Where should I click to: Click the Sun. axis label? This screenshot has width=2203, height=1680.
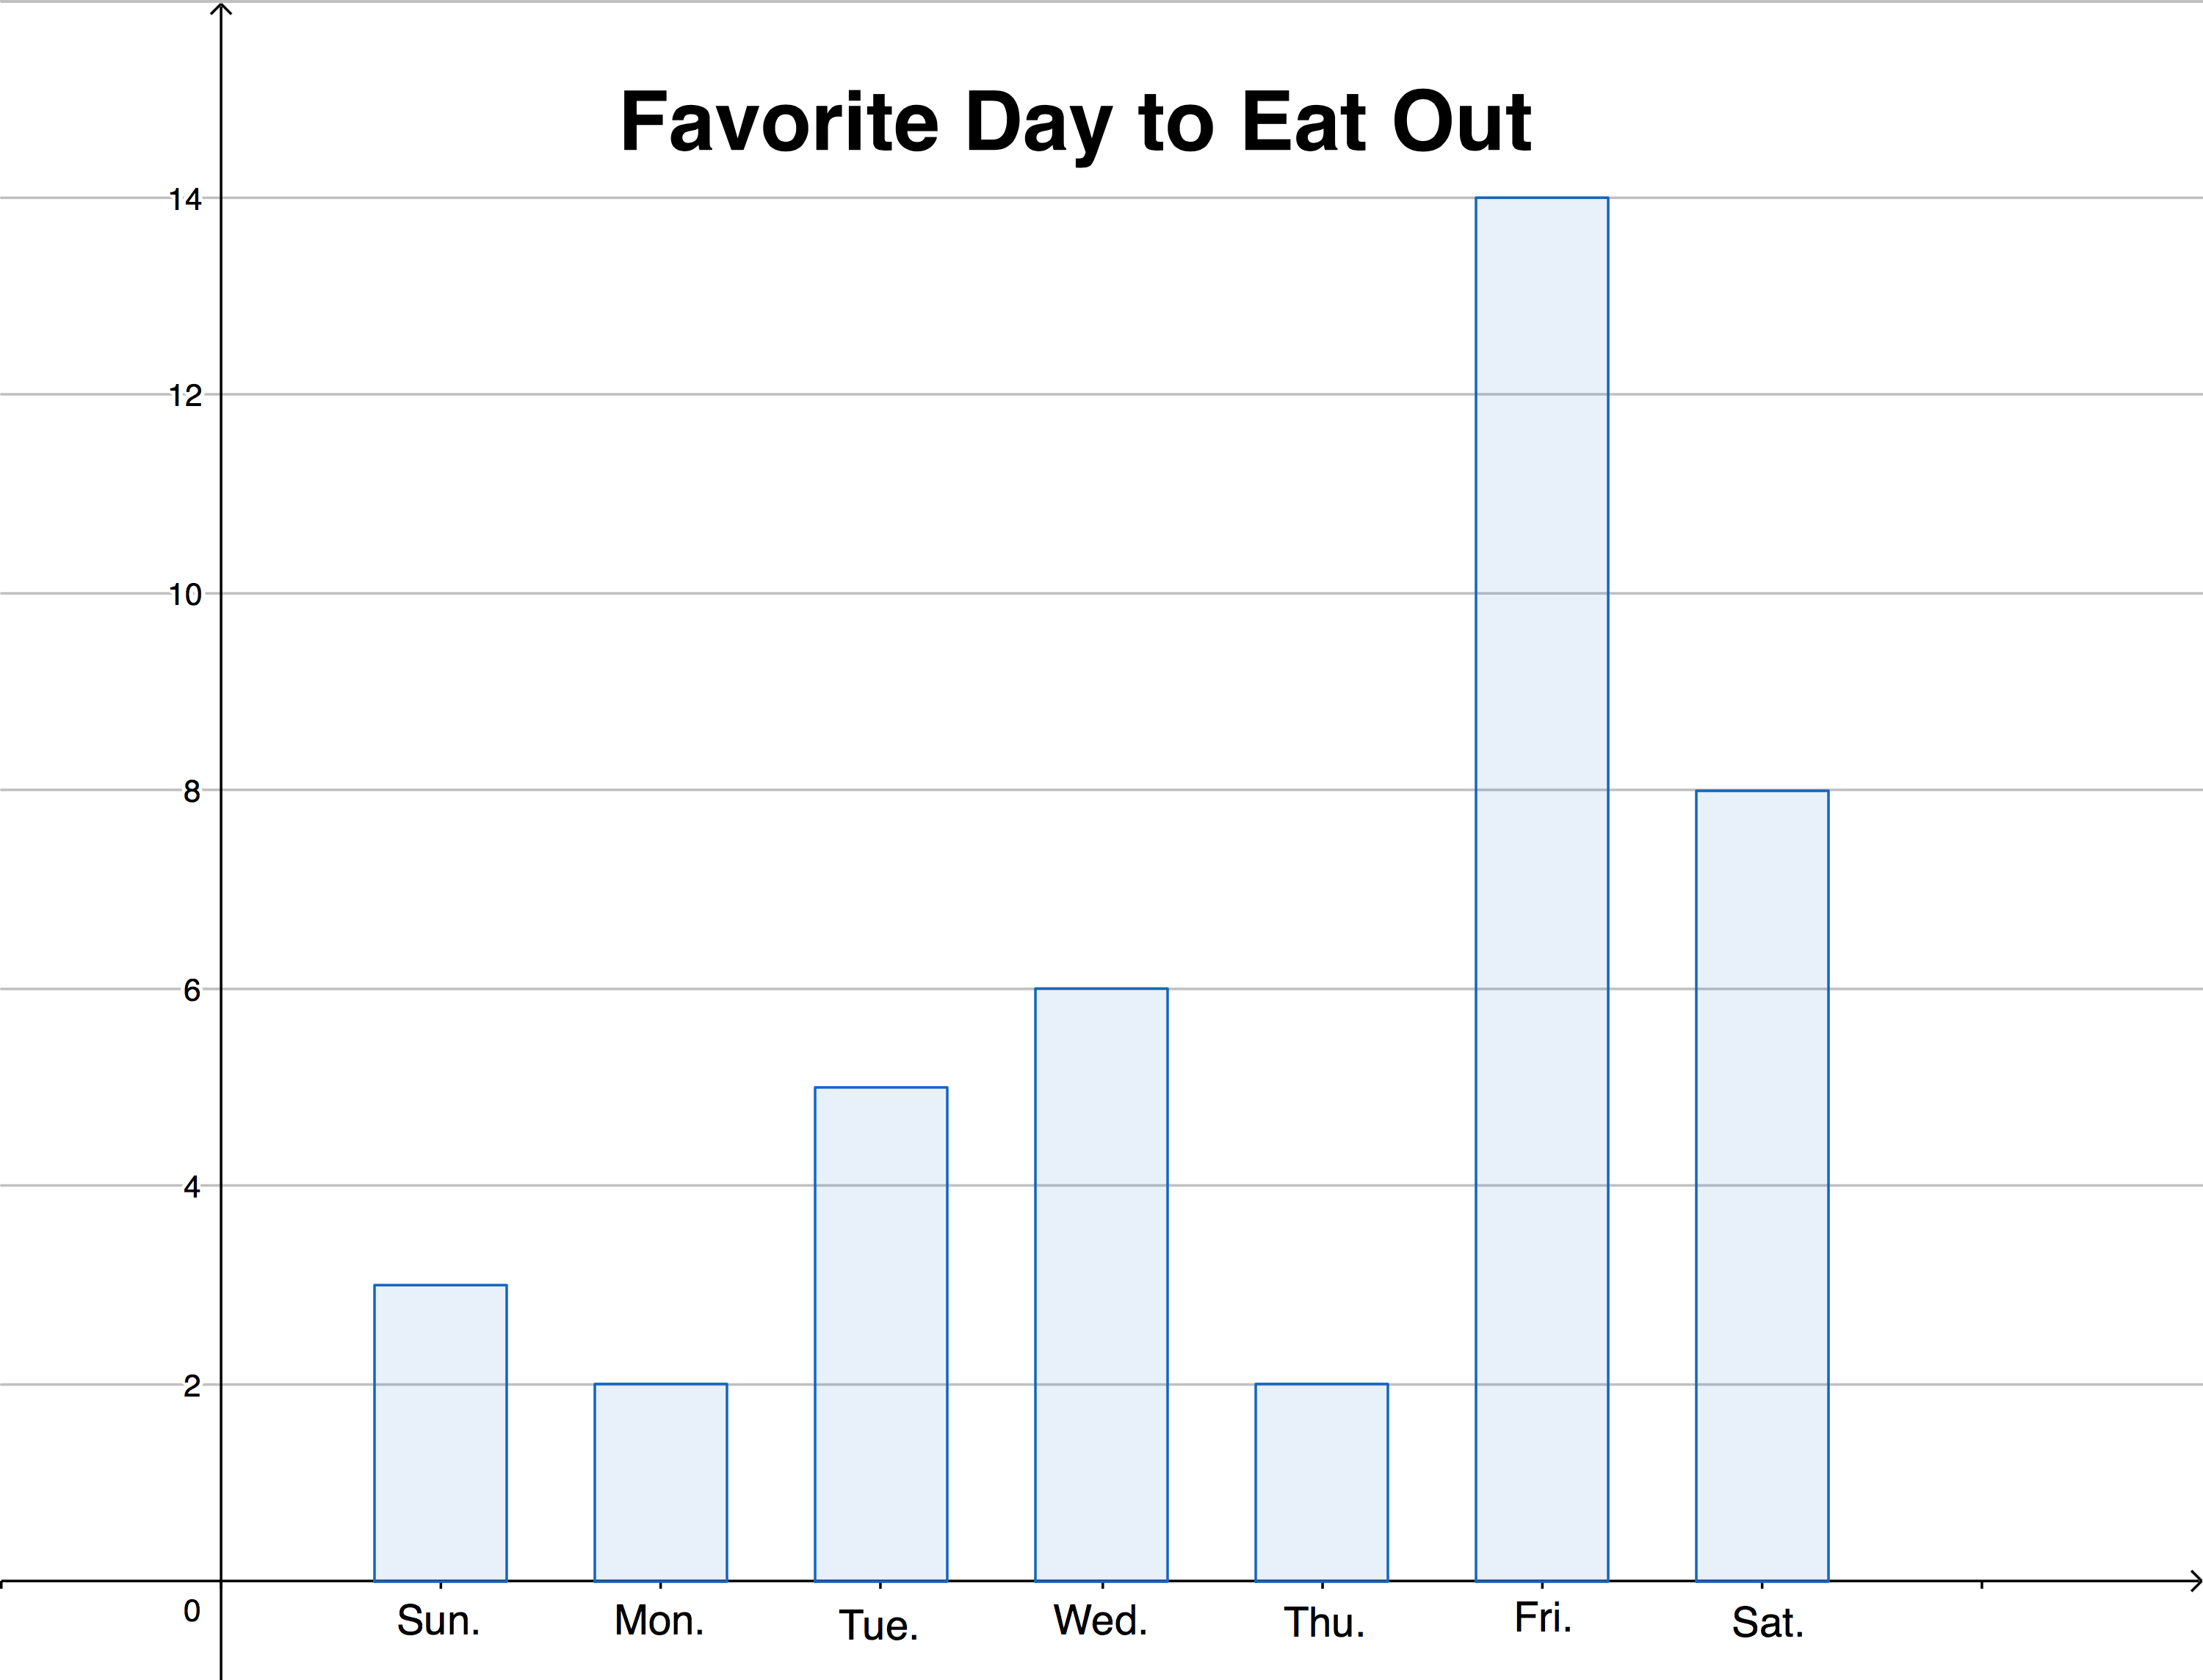click(x=438, y=1621)
